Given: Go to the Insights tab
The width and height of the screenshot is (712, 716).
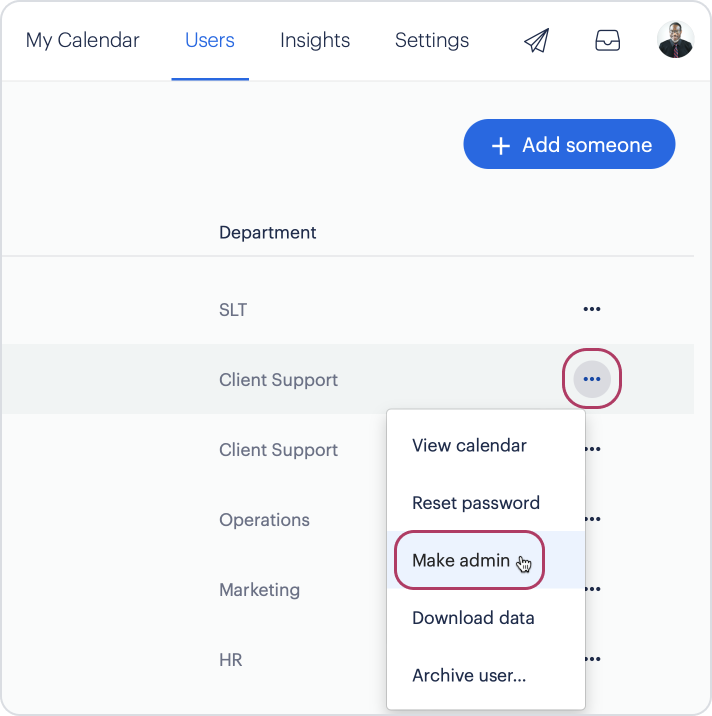Looking at the screenshot, I should click(315, 40).
